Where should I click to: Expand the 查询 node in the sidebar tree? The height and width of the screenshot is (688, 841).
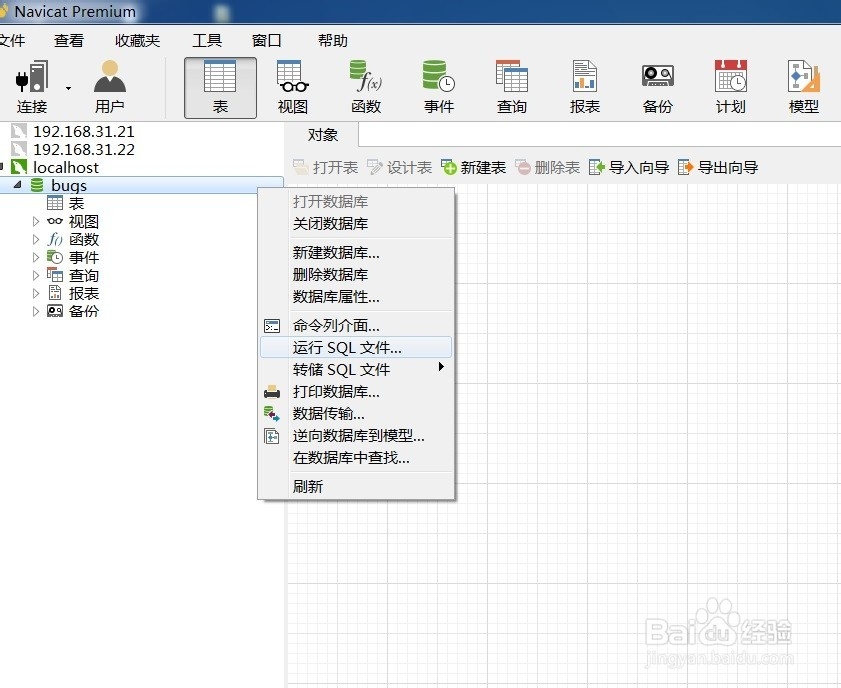click(36, 275)
